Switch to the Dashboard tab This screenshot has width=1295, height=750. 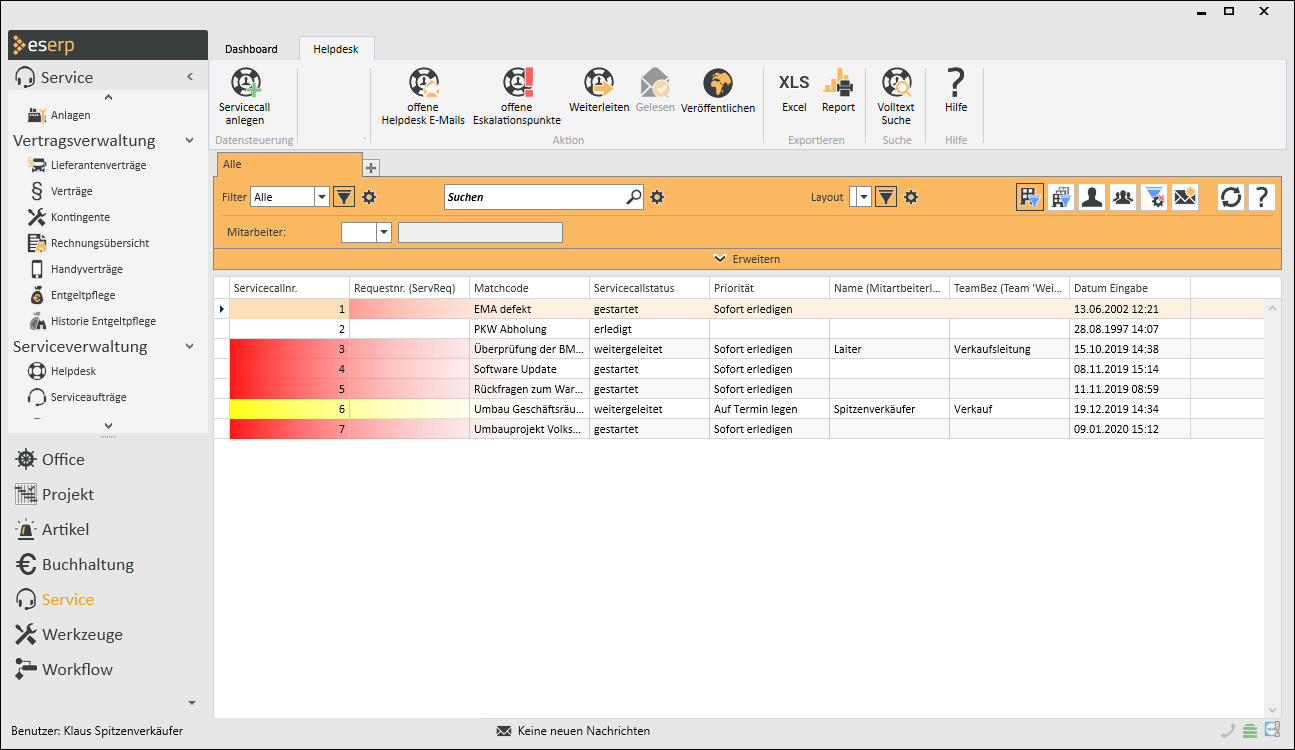coord(251,49)
